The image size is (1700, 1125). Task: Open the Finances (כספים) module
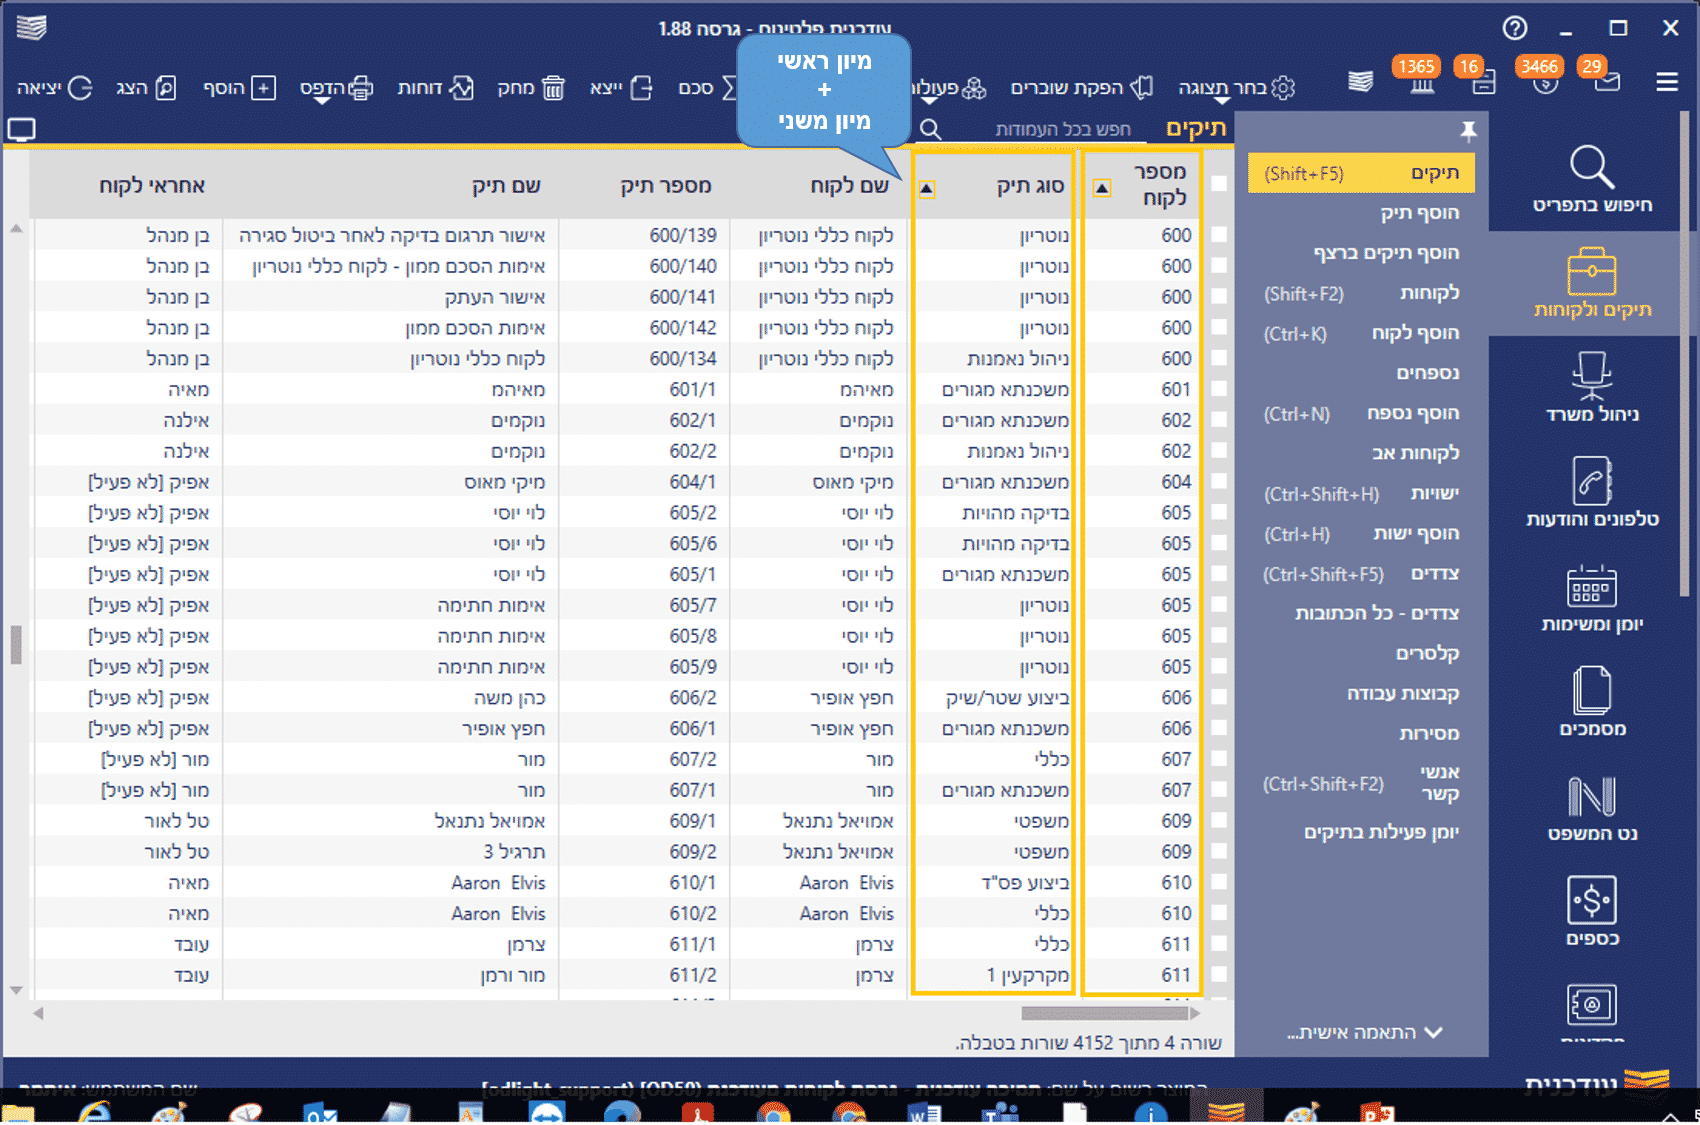(1592, 912)
